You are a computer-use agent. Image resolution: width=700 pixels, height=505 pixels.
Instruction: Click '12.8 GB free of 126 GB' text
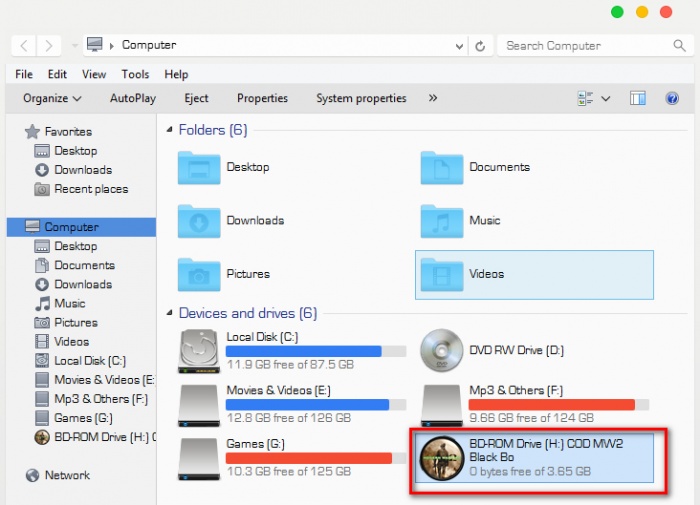click(289, 418)
